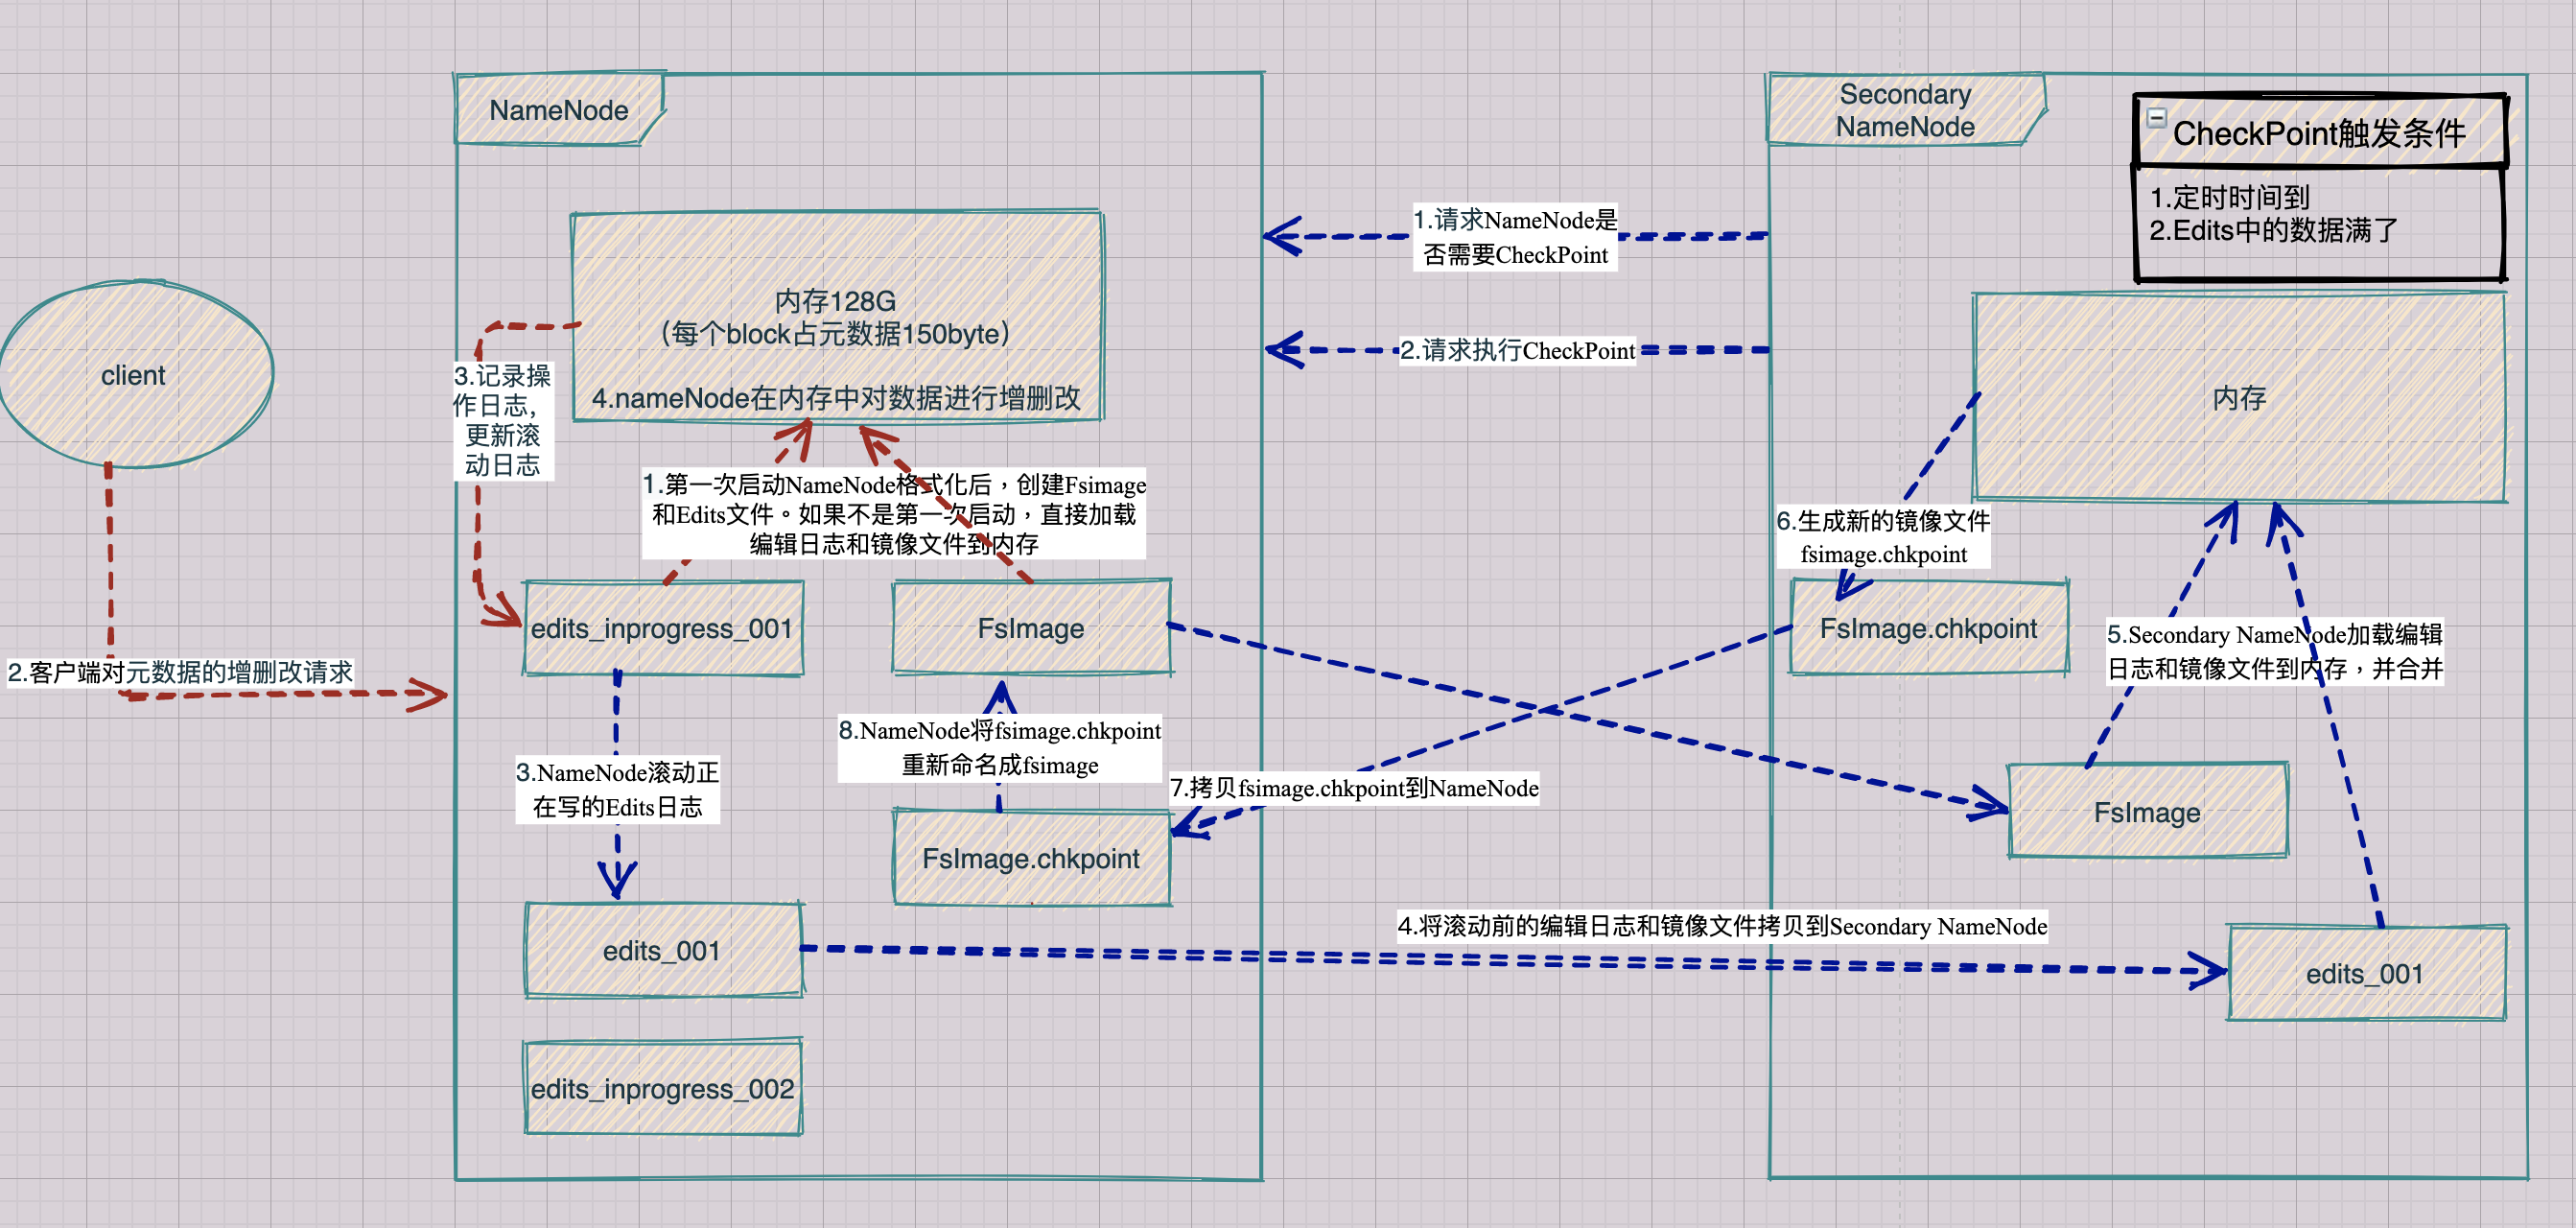Select the edits_inprogress_001 box
Image resolution: width=2576 pixels, height=1228 pixels.
[x=662, y=629]
